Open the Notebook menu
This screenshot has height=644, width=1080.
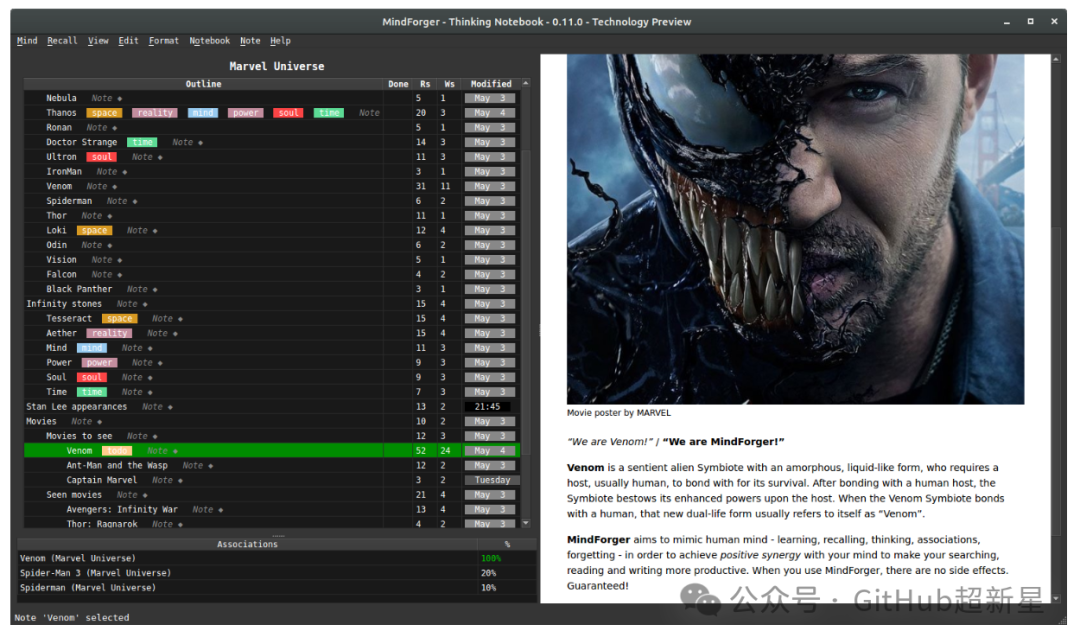(x=209, y=41)
